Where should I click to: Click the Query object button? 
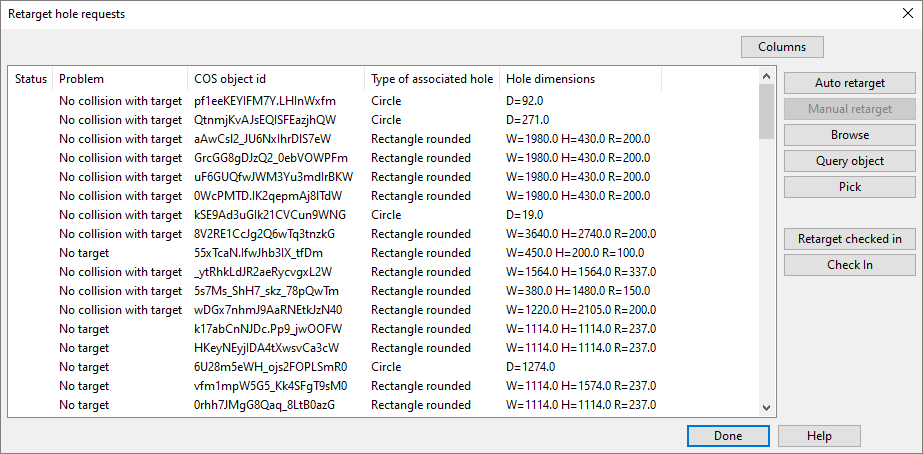tap(849, 161)
